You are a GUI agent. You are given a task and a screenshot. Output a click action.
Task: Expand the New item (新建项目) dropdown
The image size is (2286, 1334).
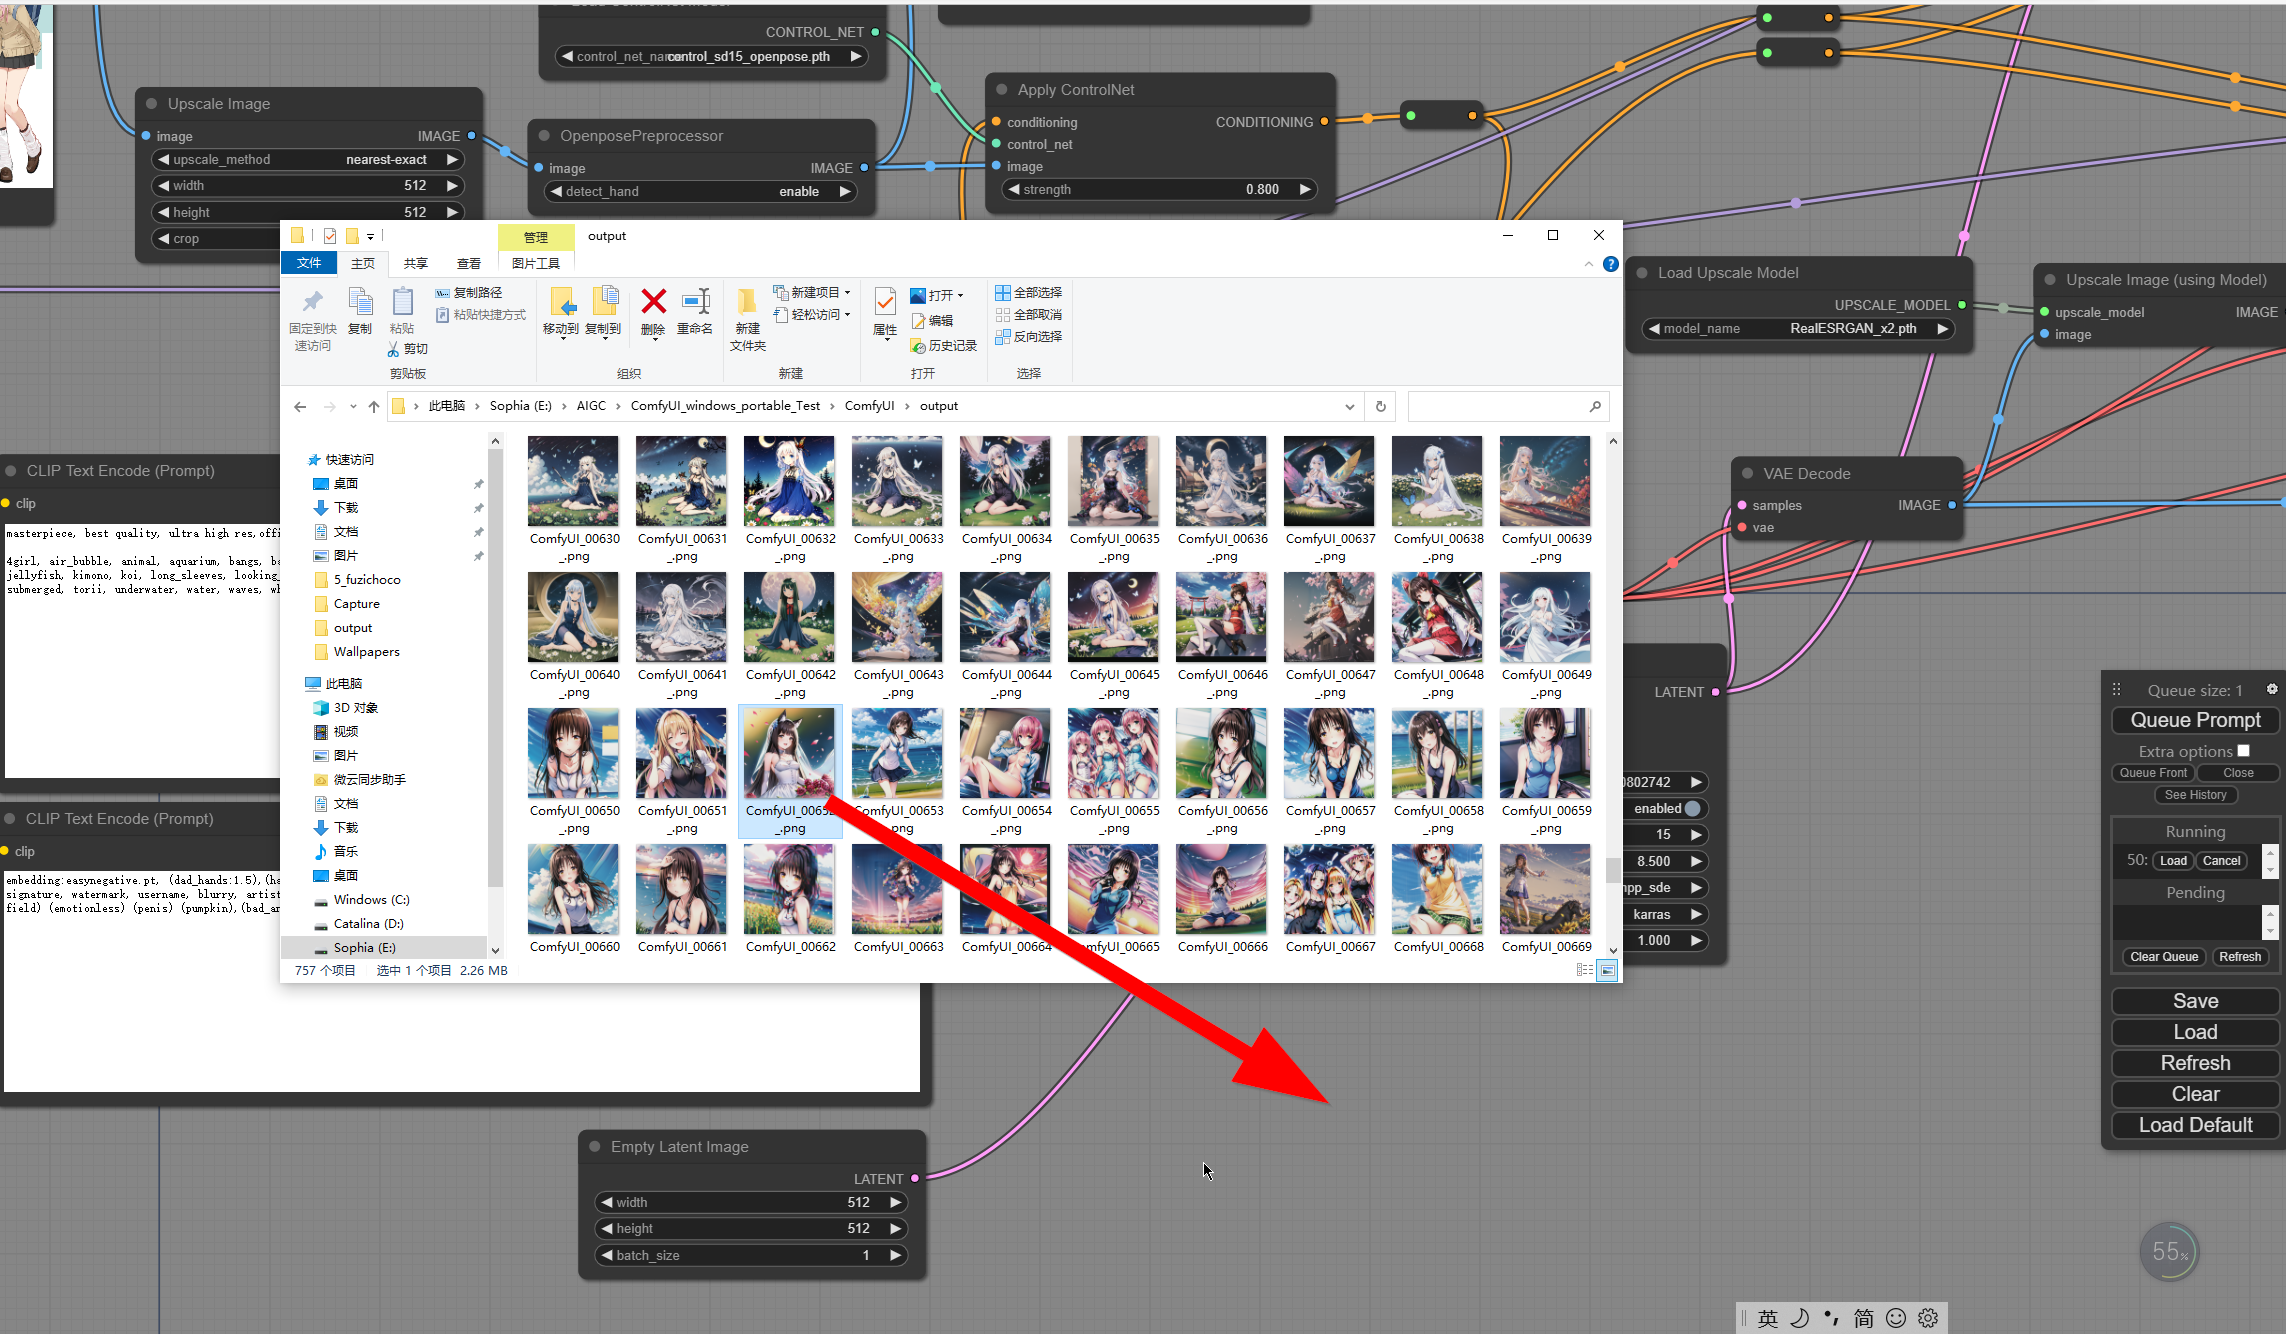848,293
